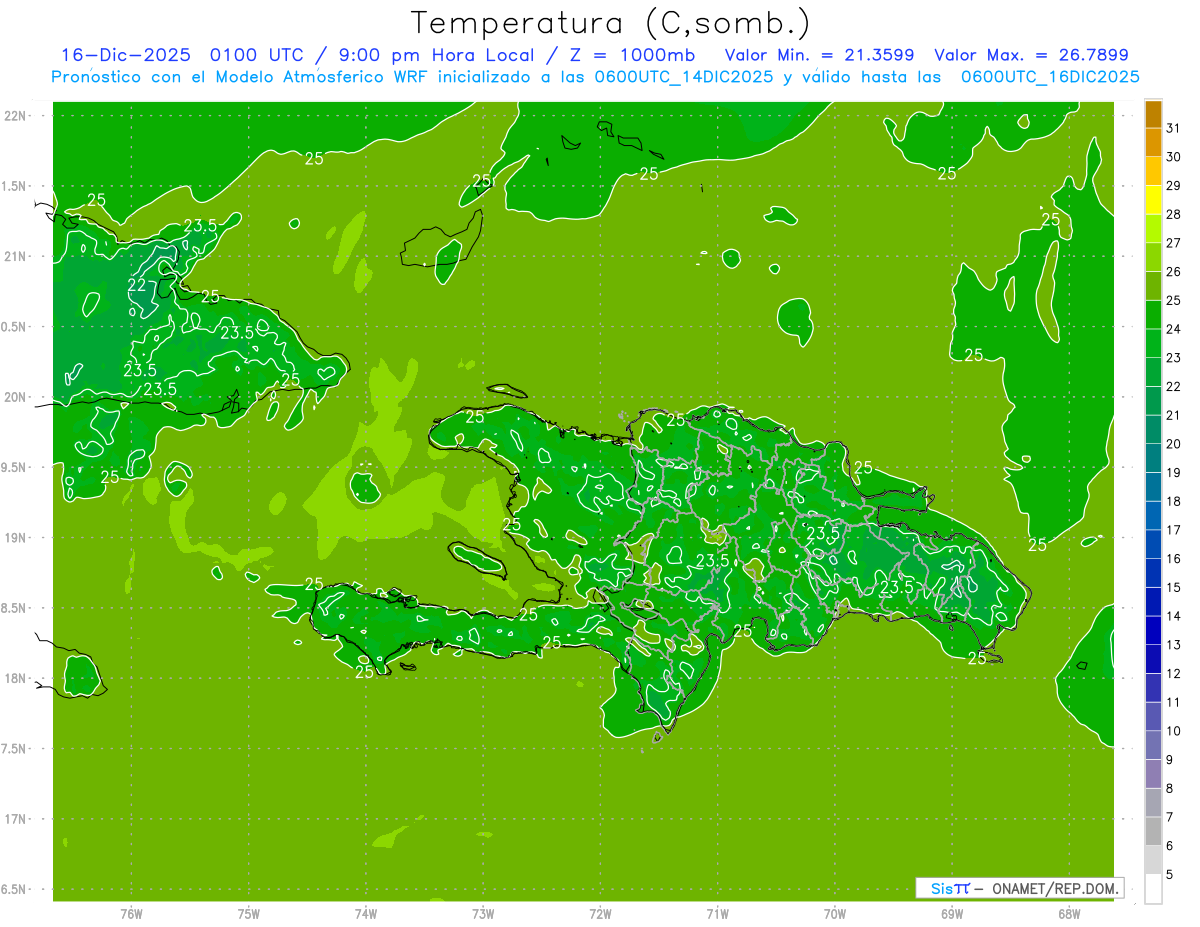Click the title 'Temperatura (C,somb.)'

611,24
